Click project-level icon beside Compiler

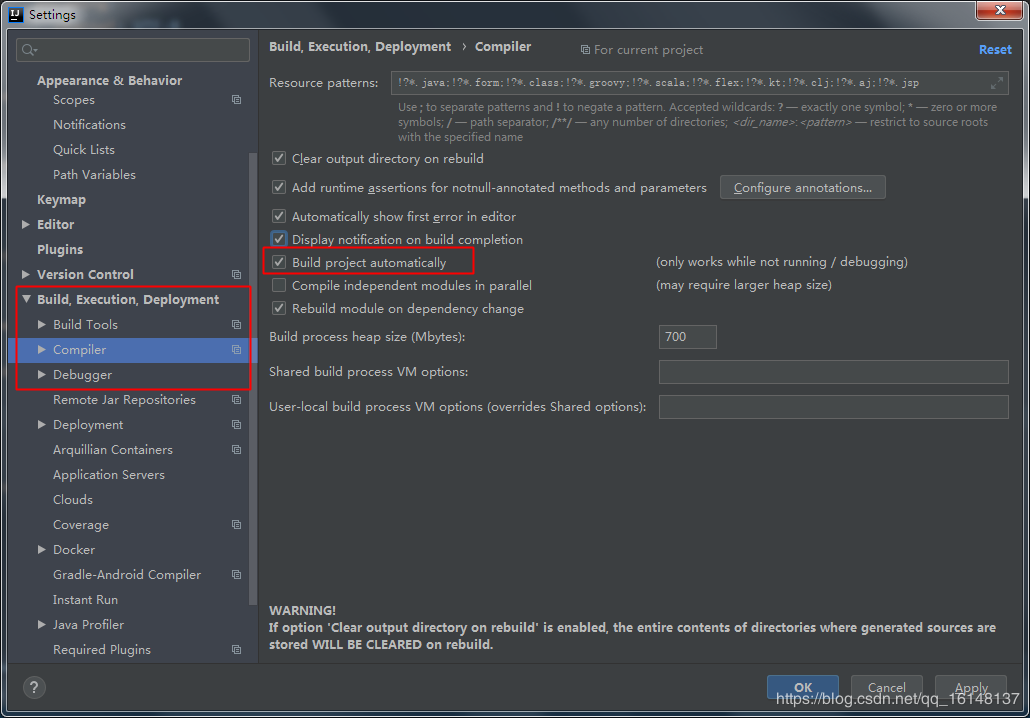point(236,349)
